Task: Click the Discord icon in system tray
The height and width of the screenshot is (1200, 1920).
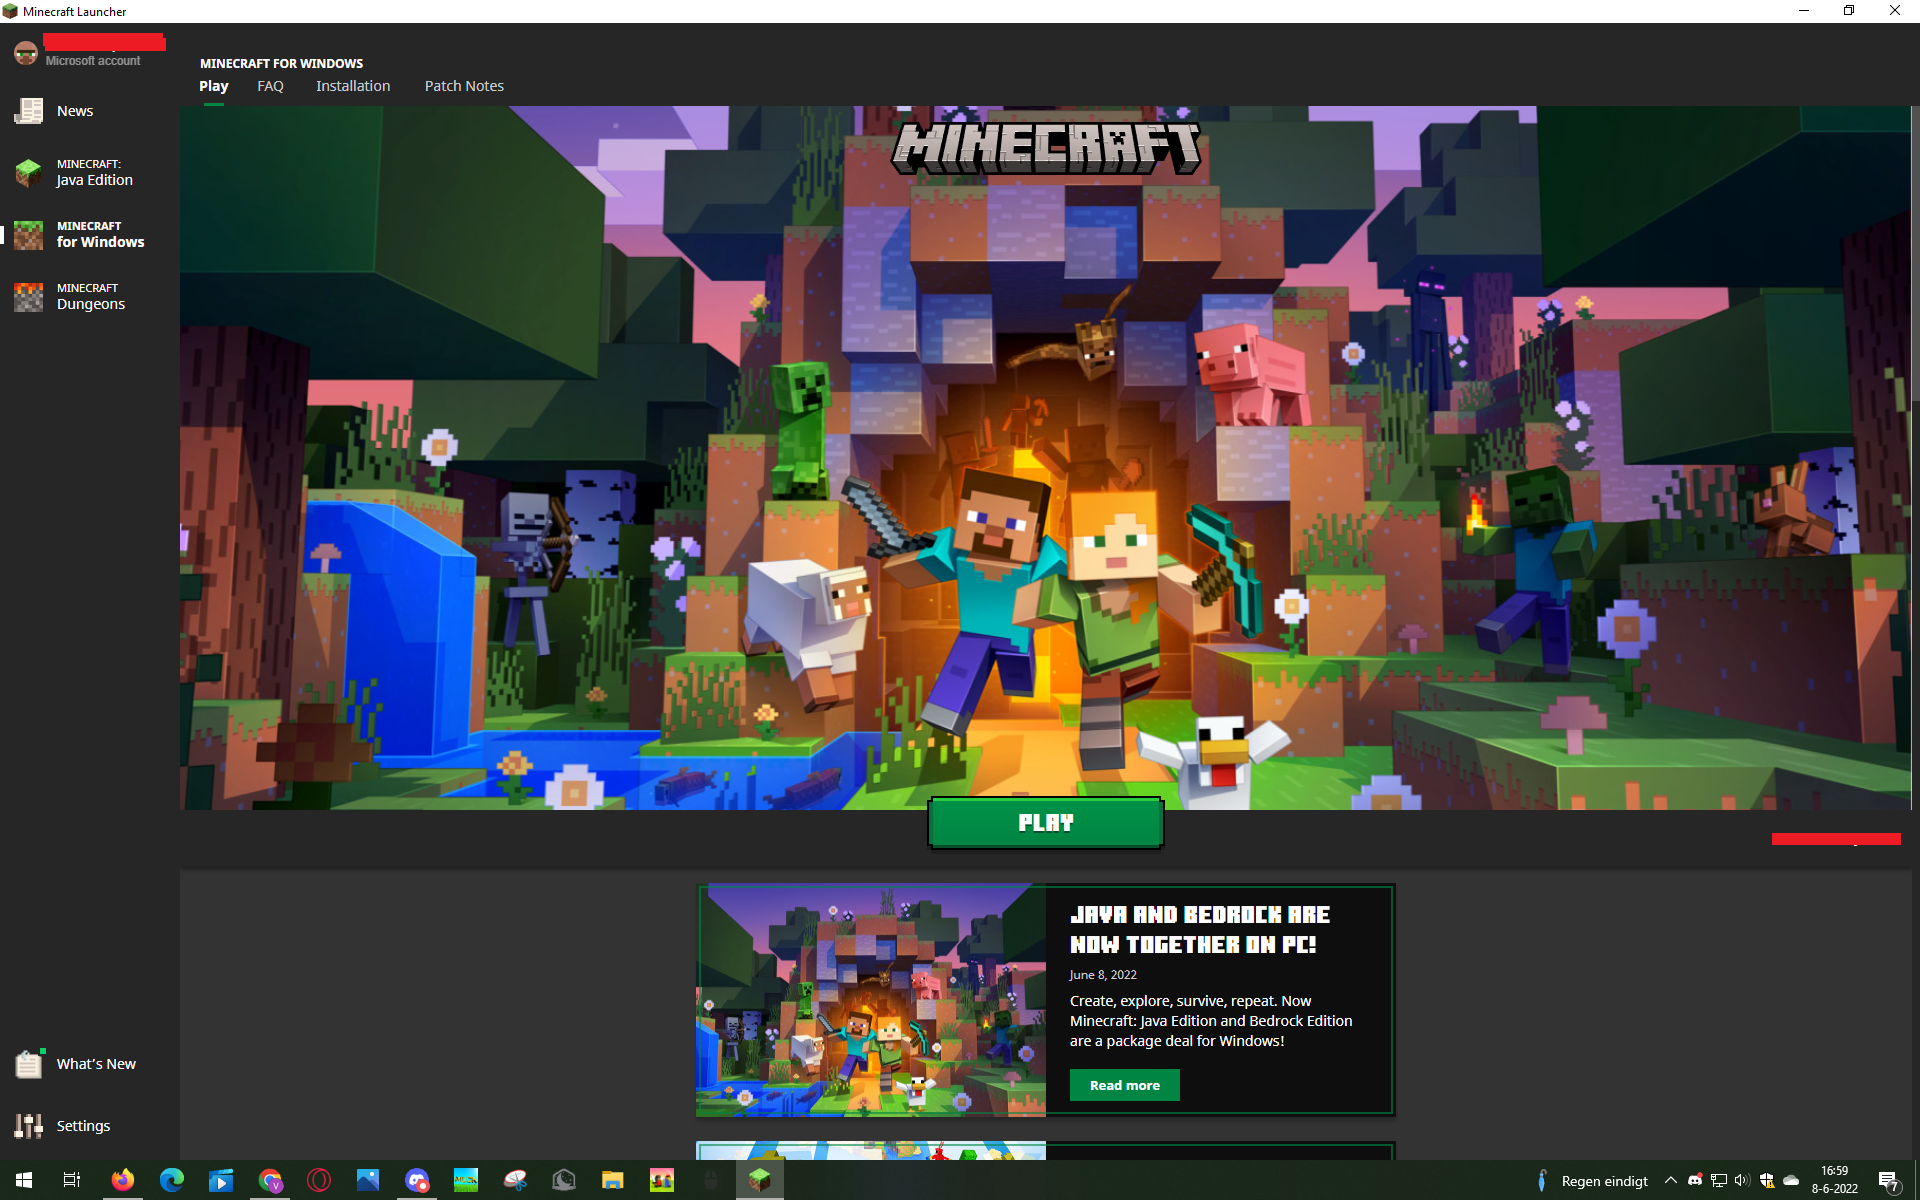Action: click(1695, 1181)
